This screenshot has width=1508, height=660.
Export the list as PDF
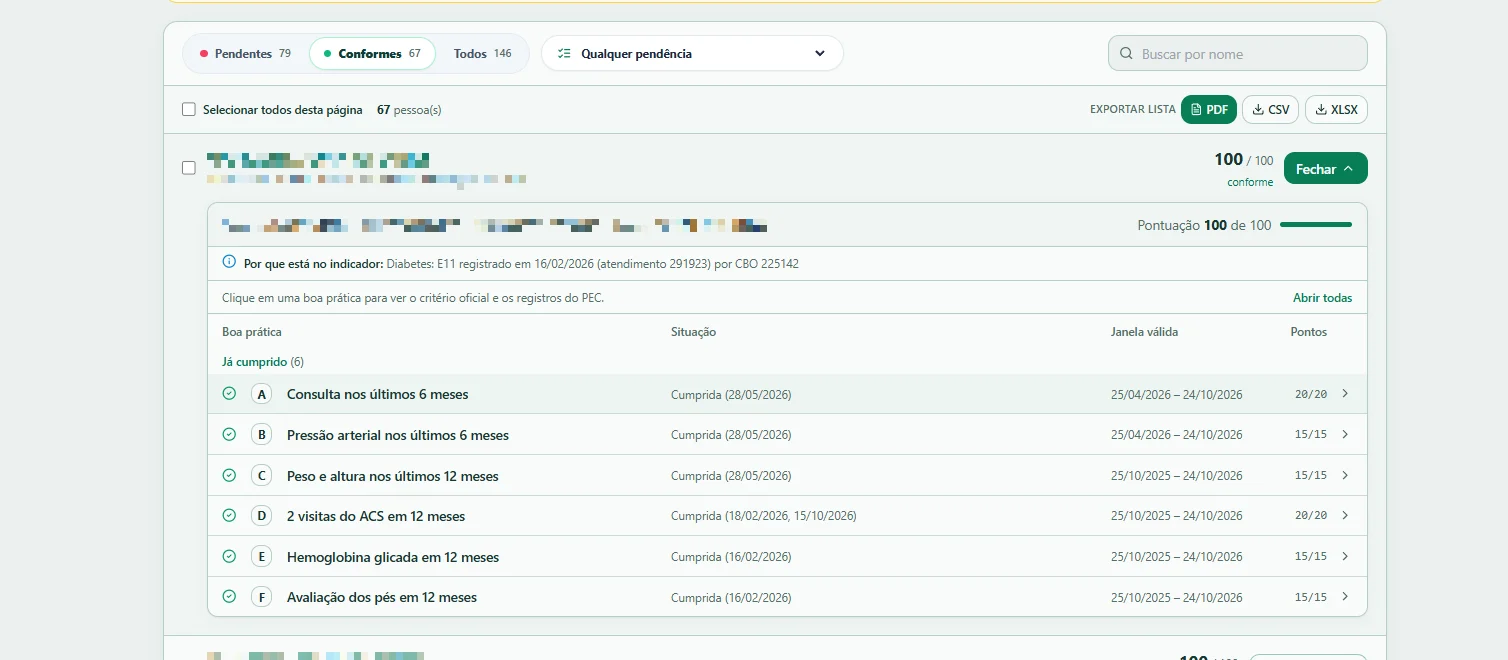[1209, 110]
